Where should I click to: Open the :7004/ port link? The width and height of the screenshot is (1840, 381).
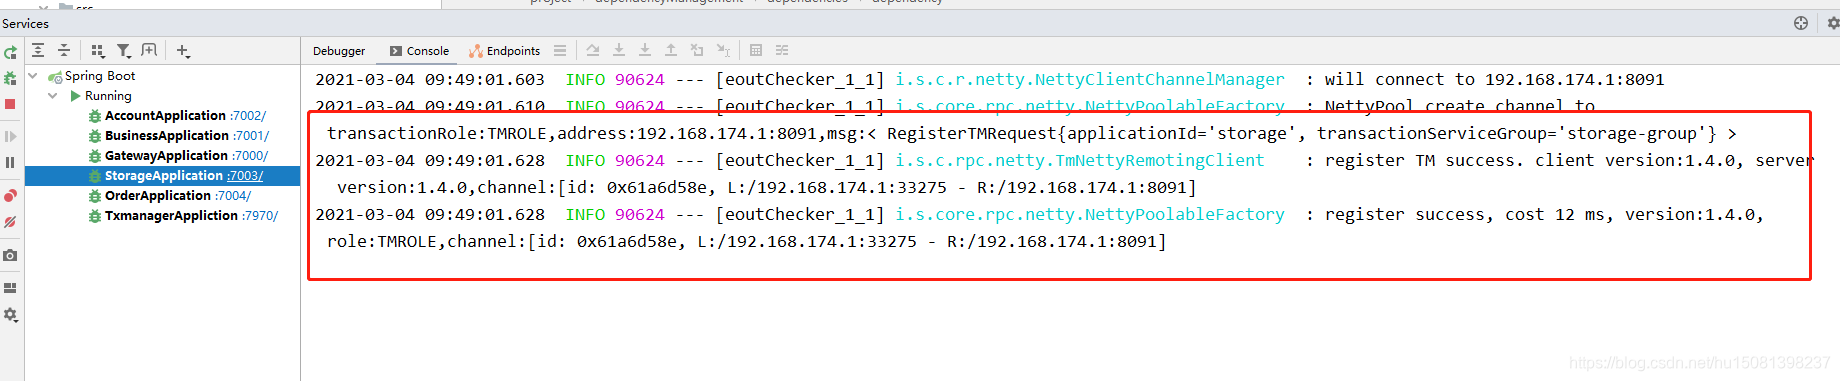(x=233, y=196)
